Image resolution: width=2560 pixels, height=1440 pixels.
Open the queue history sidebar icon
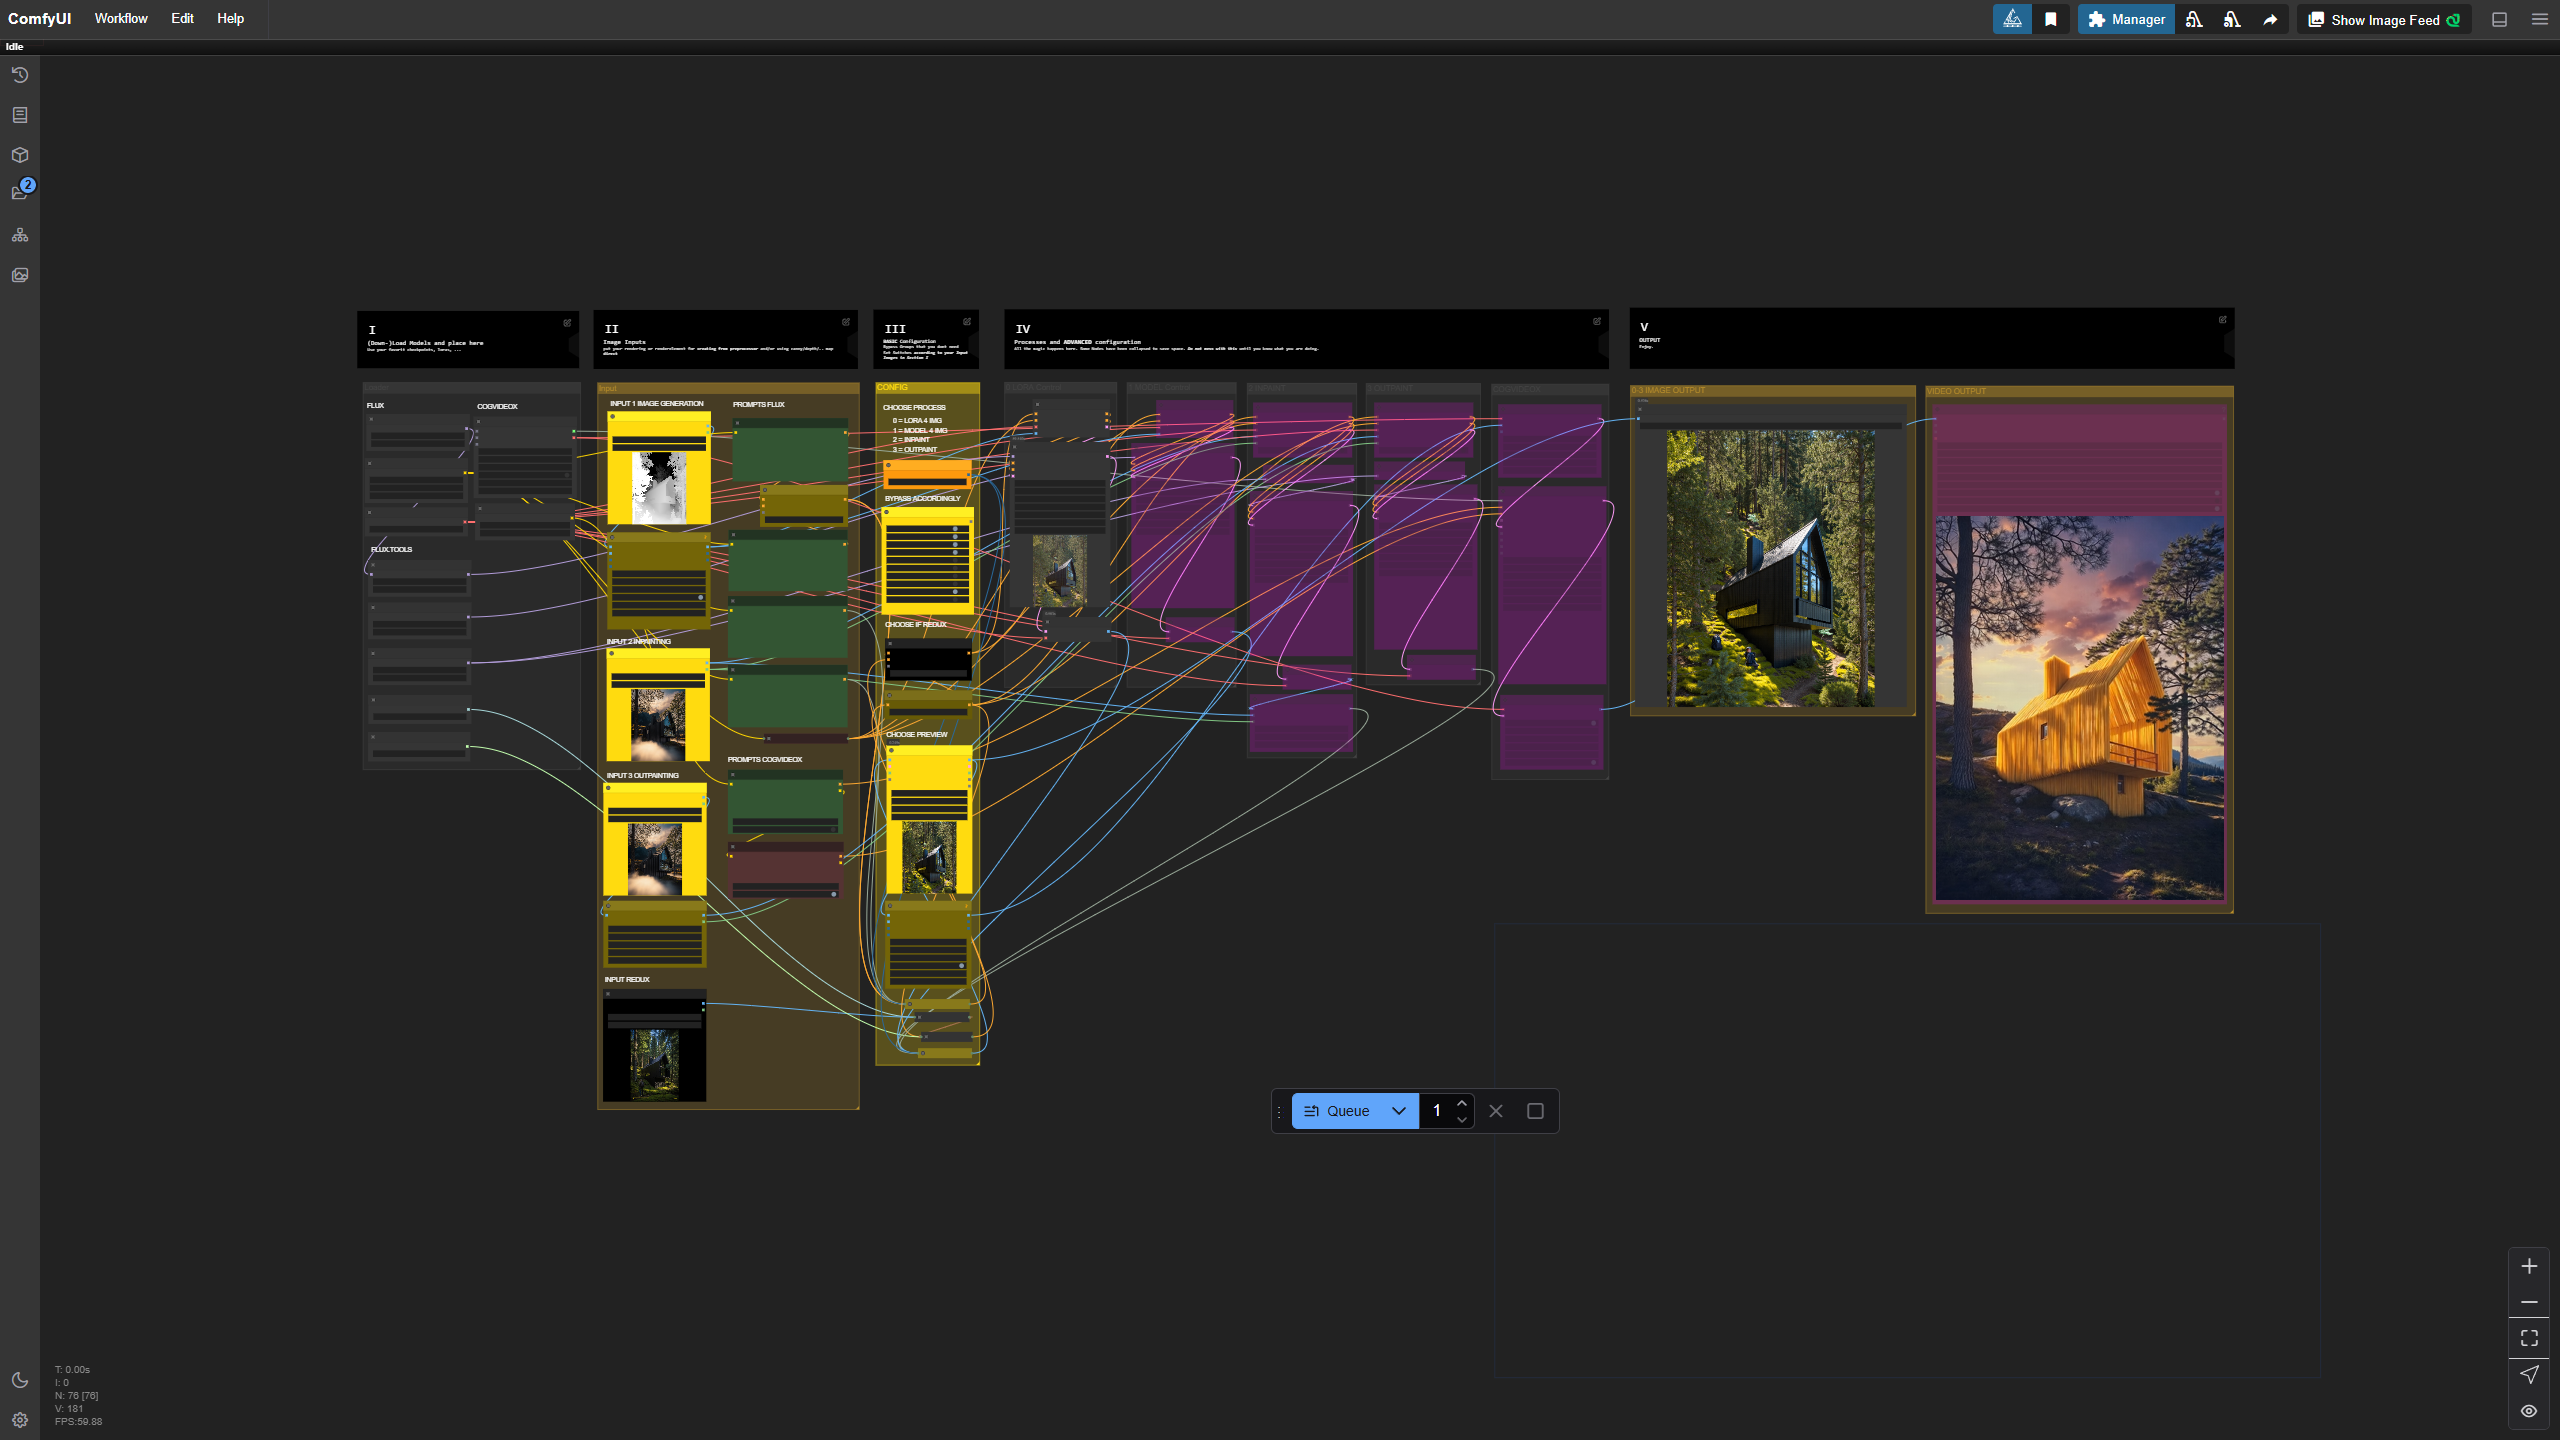coord(20,75)
